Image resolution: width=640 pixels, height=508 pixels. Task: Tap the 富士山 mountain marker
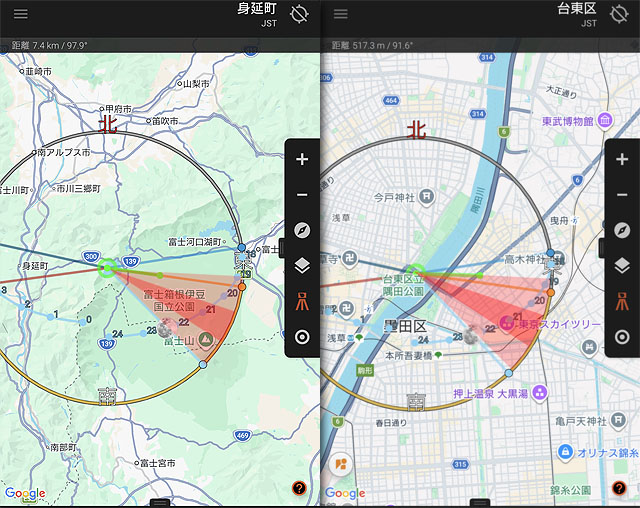click(206, 341)
